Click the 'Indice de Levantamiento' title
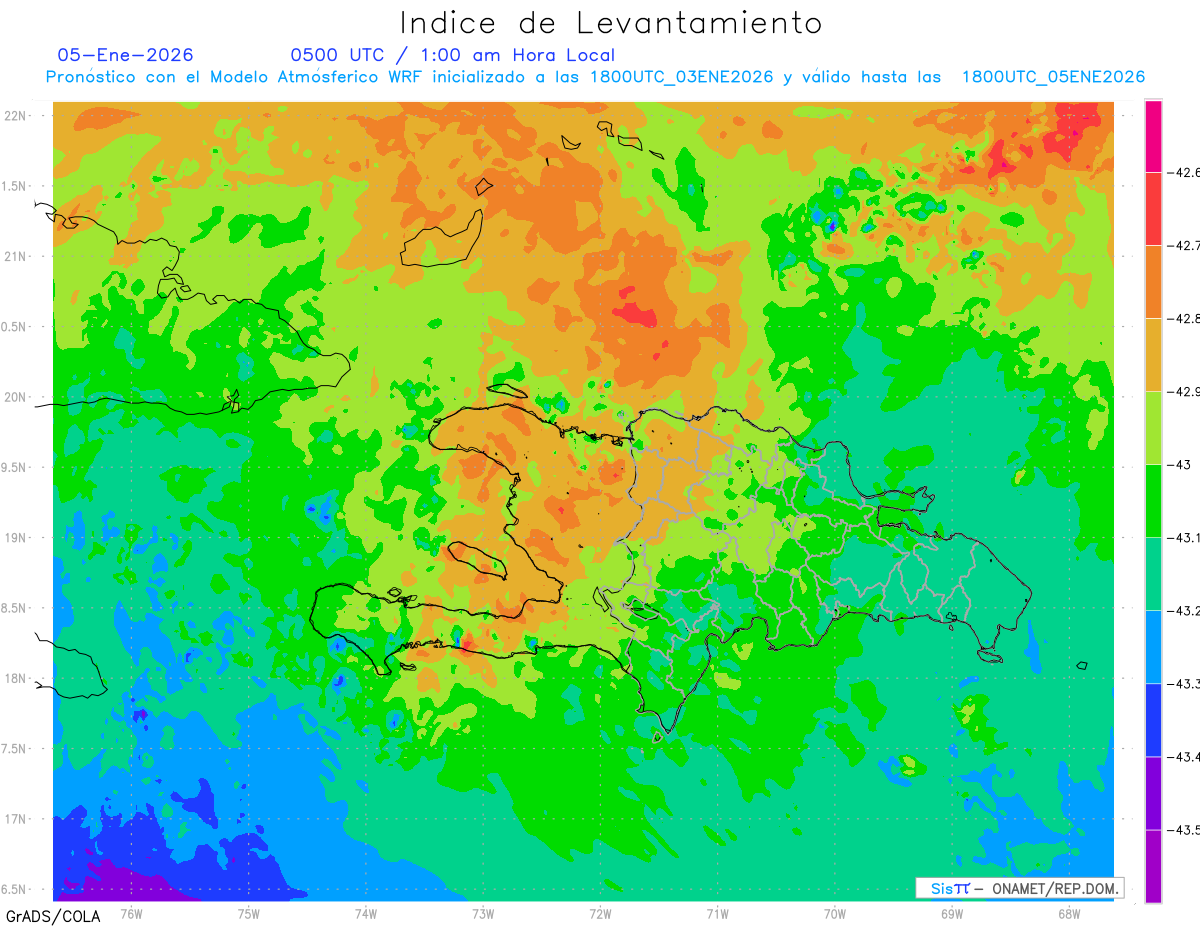1200x927 pixels. point(611,22)
